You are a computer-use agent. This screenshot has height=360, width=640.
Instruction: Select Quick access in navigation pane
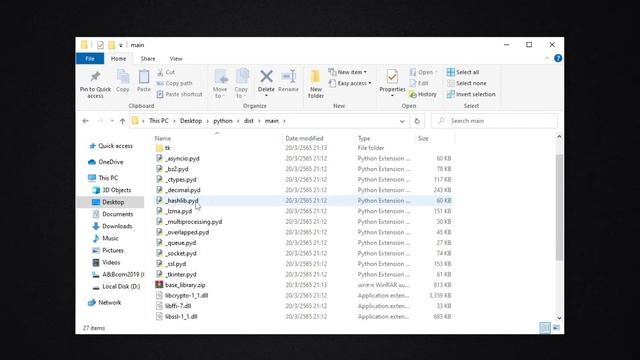[111, 146]
